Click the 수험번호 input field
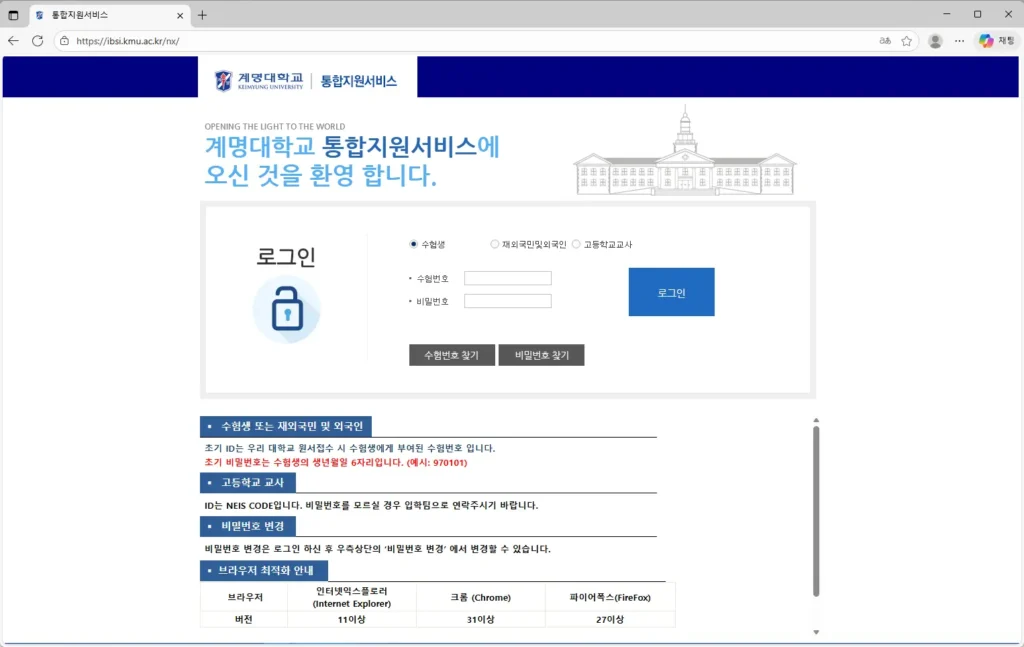 point(507,278)
